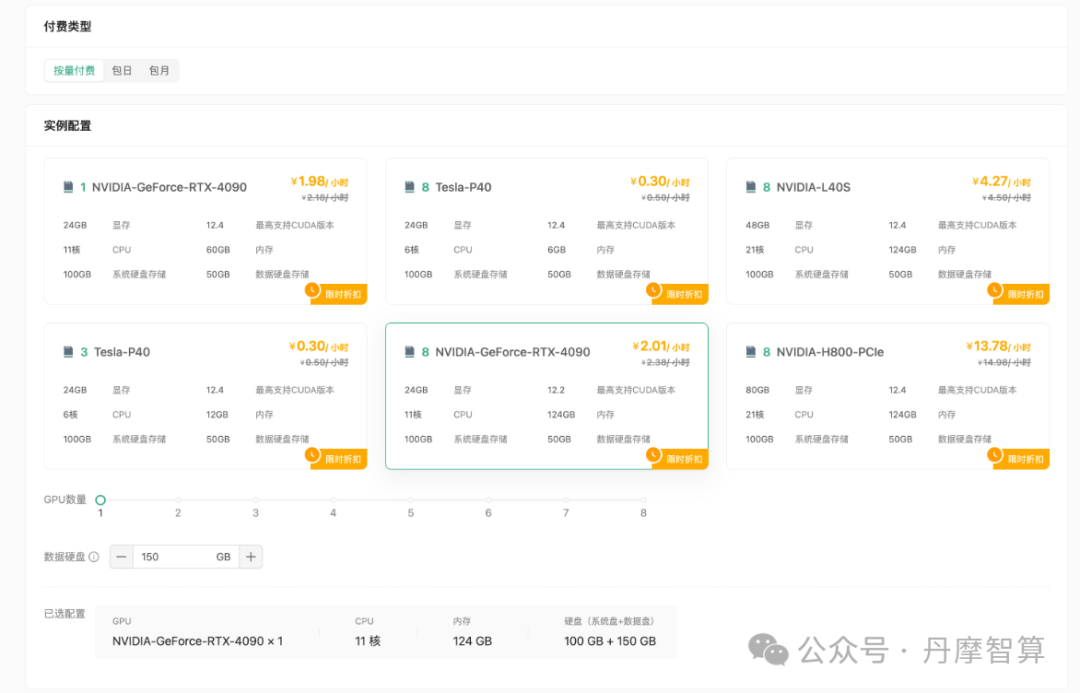
Task: Click the info icon beside 数据硬盘
Action: (x=94, y=557)
